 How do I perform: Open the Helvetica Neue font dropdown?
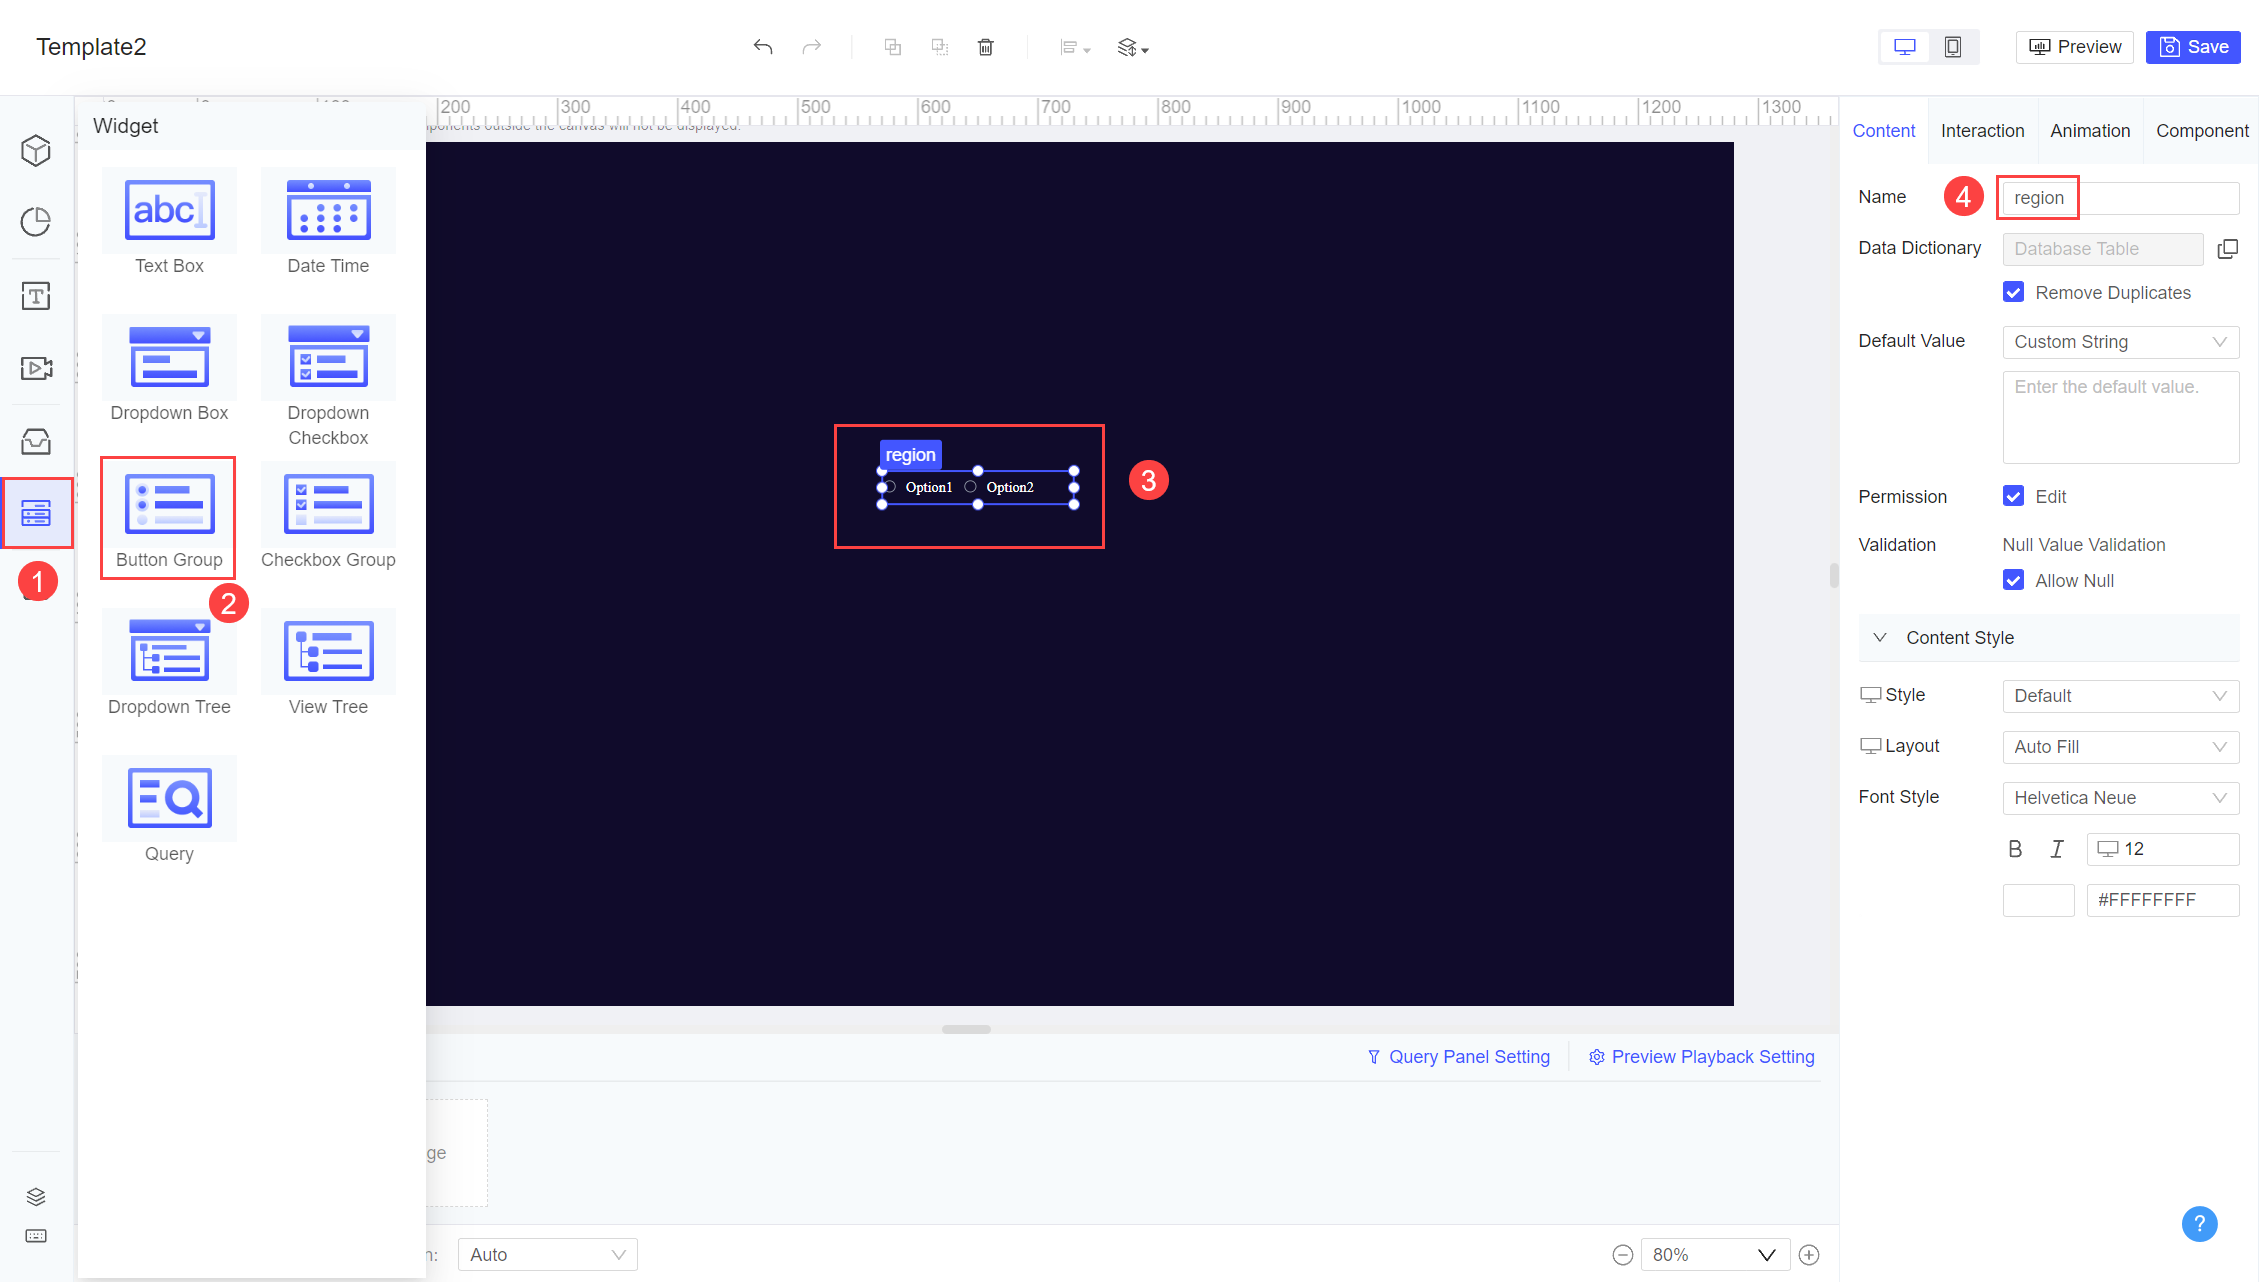coord(2120,798)
